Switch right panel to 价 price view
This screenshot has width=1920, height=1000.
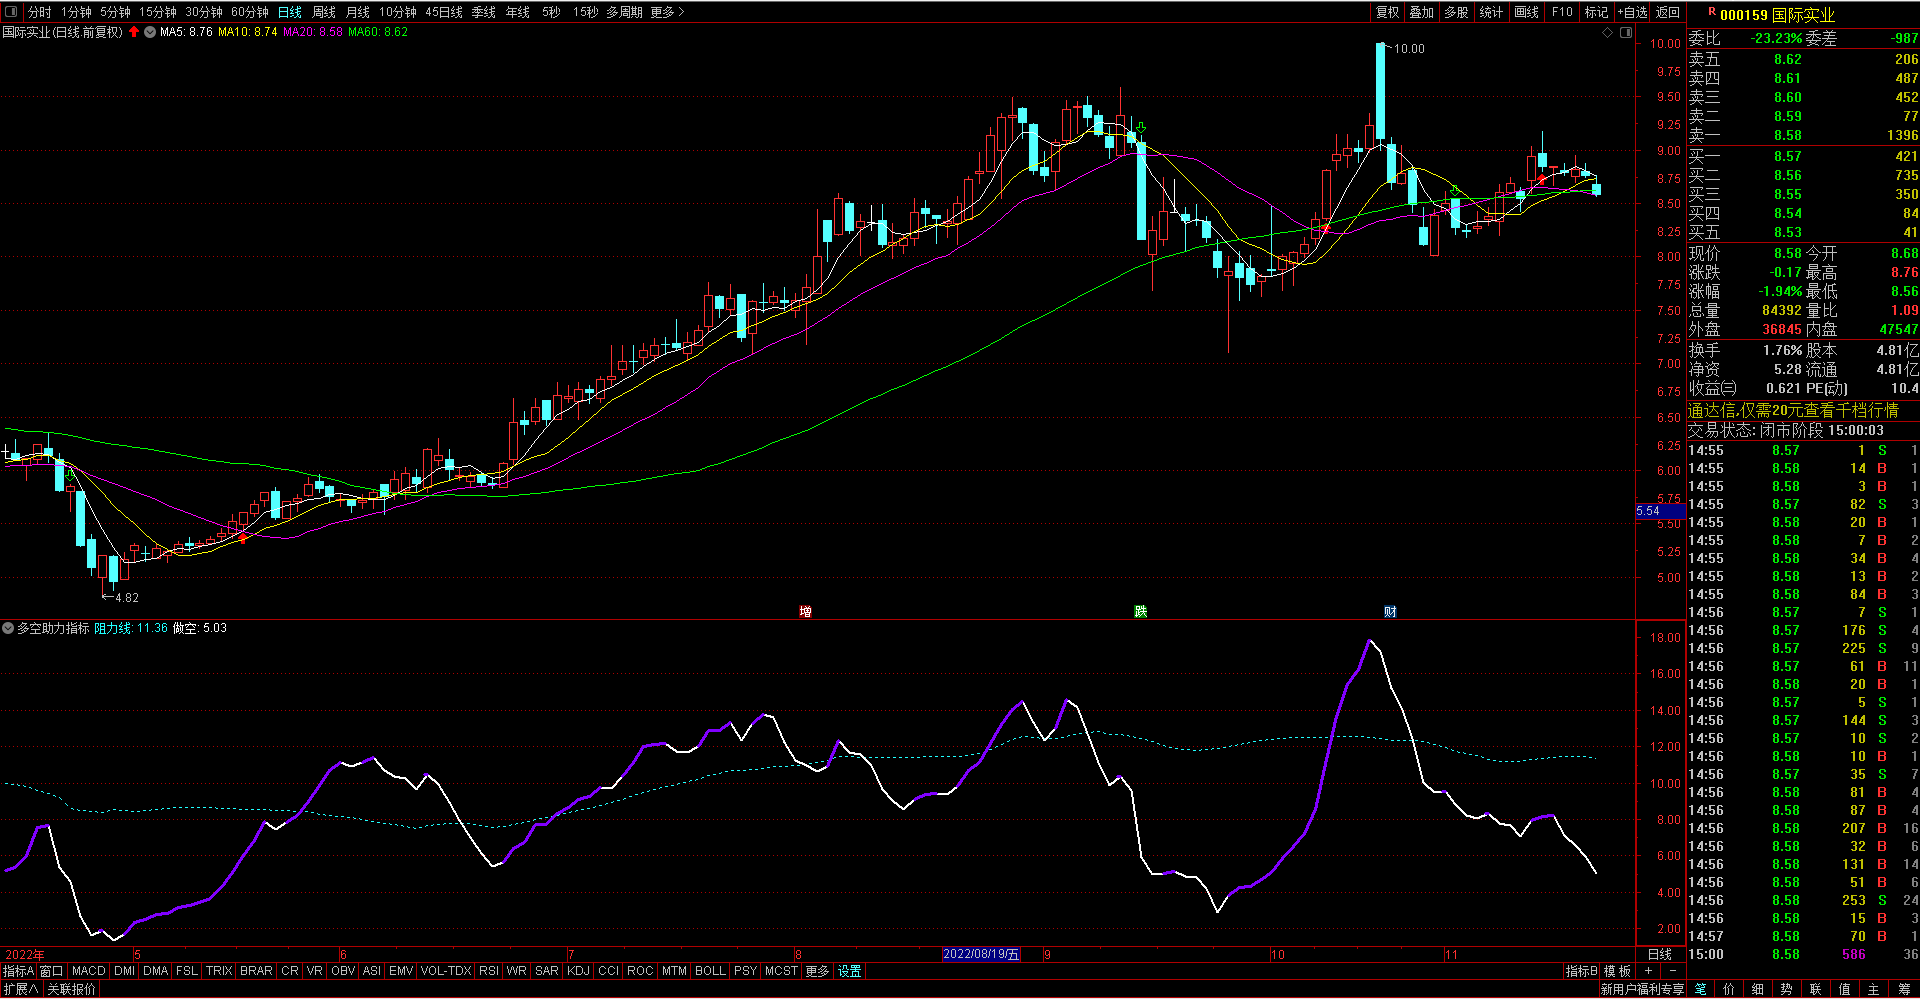pos(1730,989)
